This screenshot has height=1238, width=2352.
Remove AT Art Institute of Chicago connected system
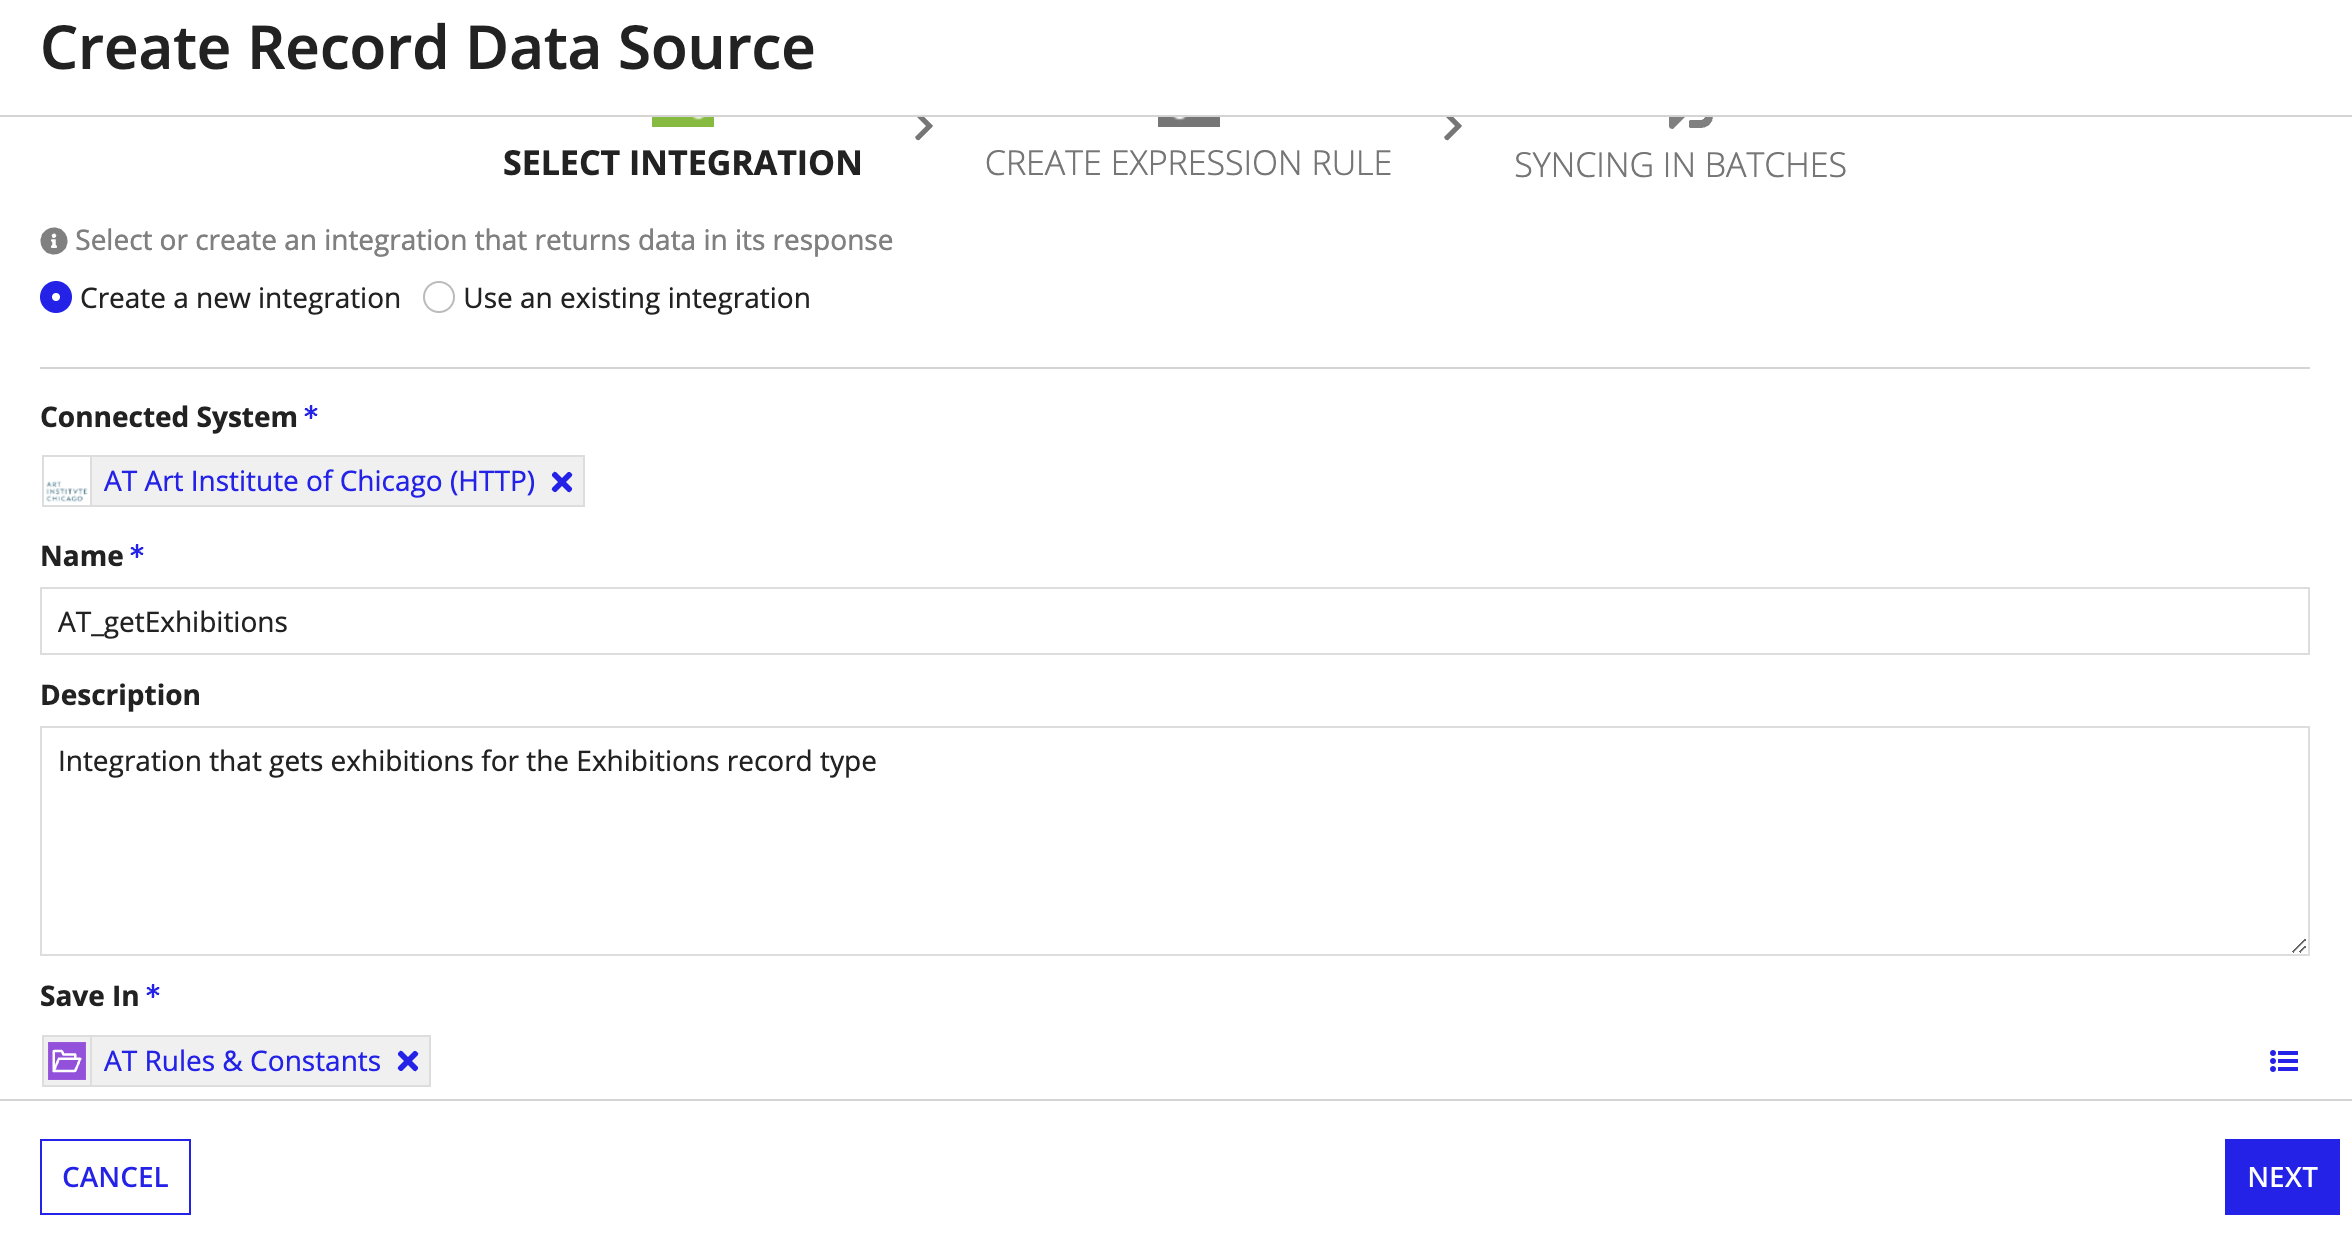point(562,482)
